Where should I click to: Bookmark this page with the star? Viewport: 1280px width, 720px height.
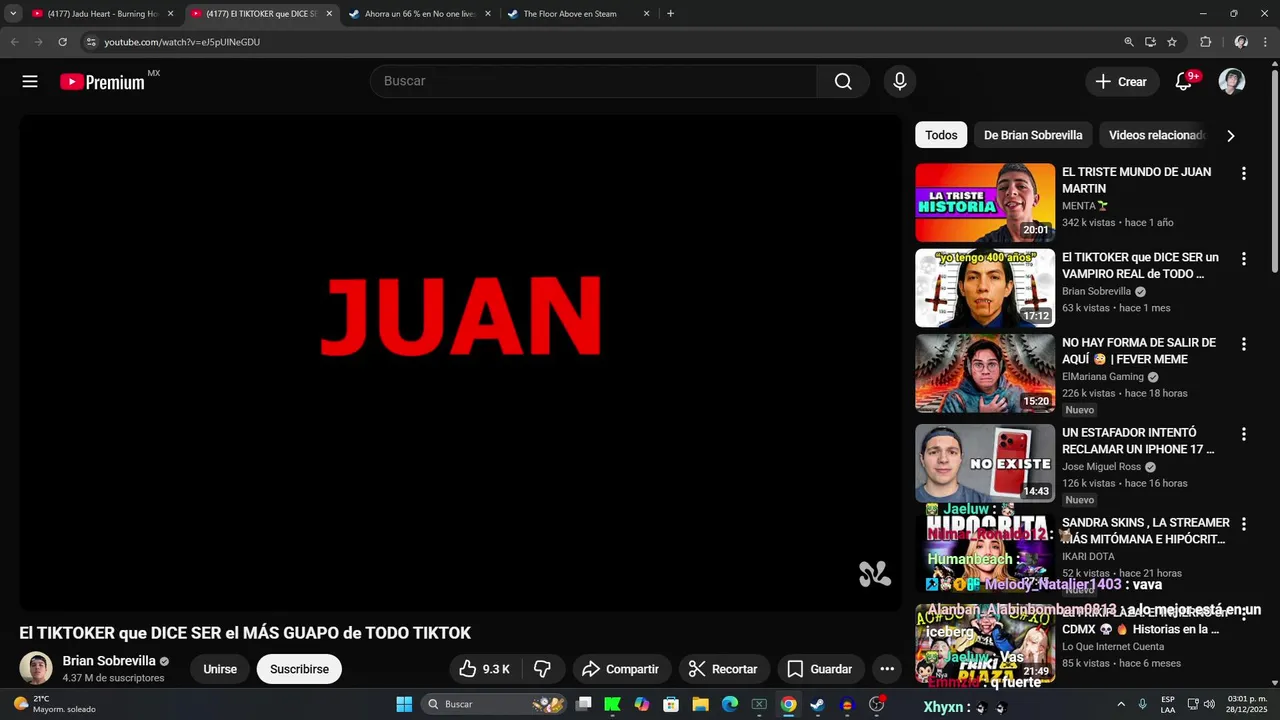1172,42
